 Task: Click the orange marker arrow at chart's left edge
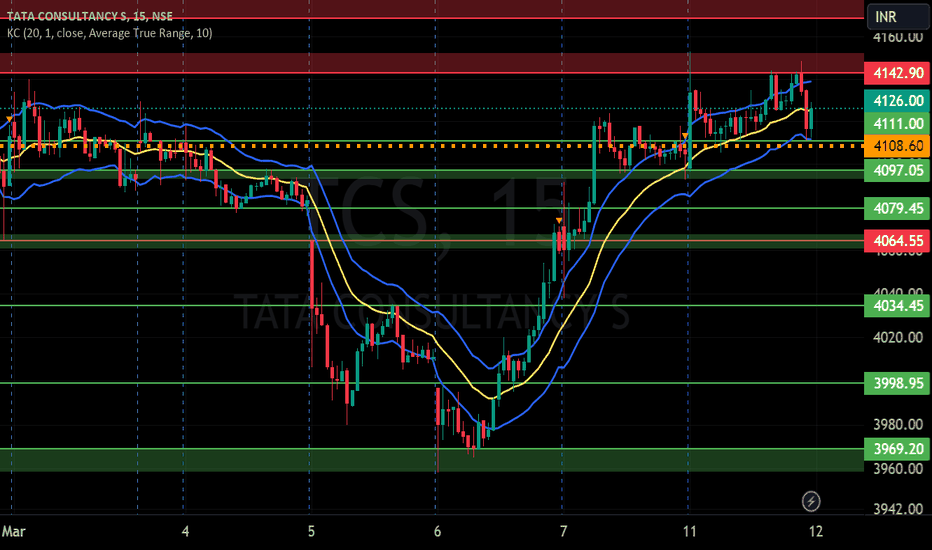(9, 120)
